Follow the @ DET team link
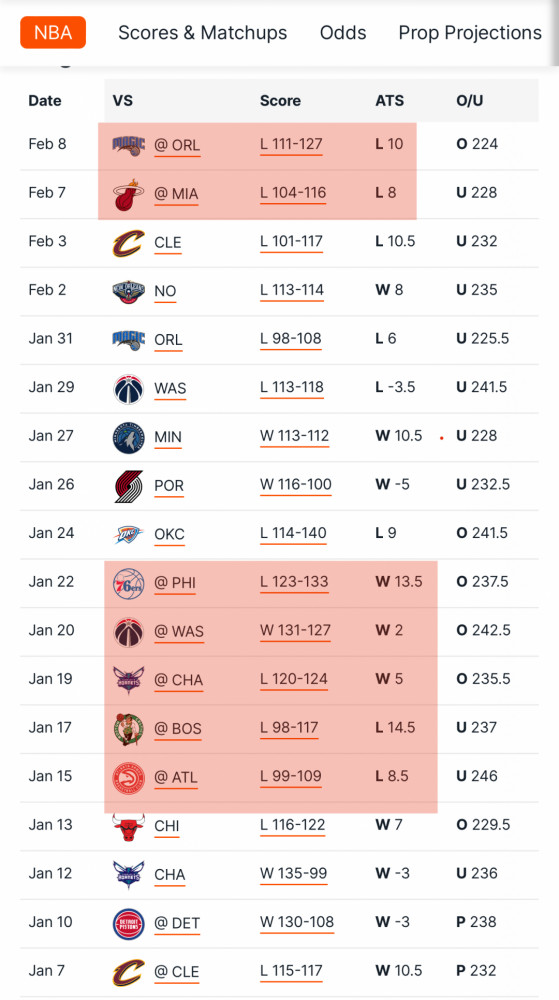The width and height of the screenshot is (559, 1000). point(177,923)
